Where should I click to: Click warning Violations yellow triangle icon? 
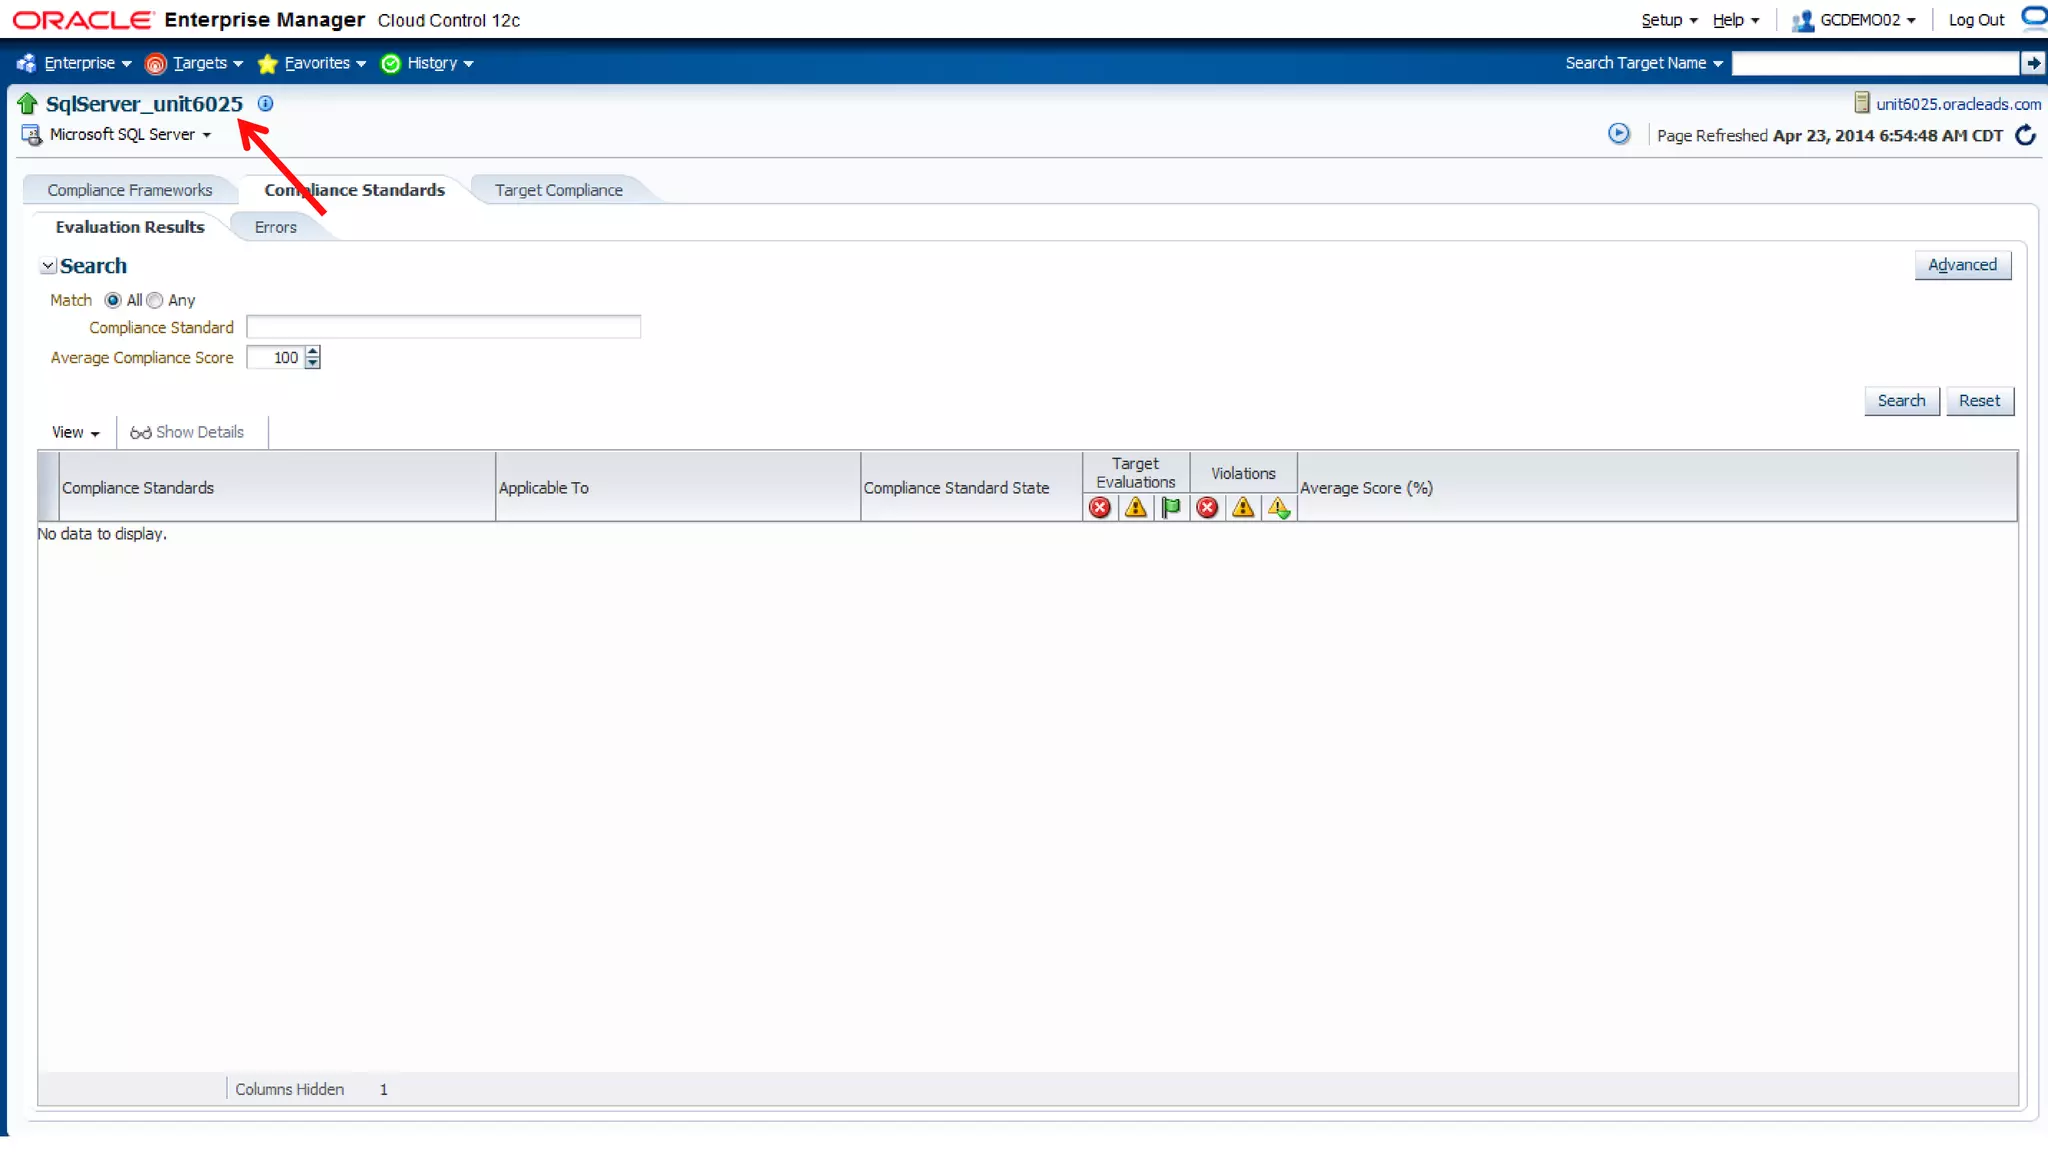coord(1243,508)
